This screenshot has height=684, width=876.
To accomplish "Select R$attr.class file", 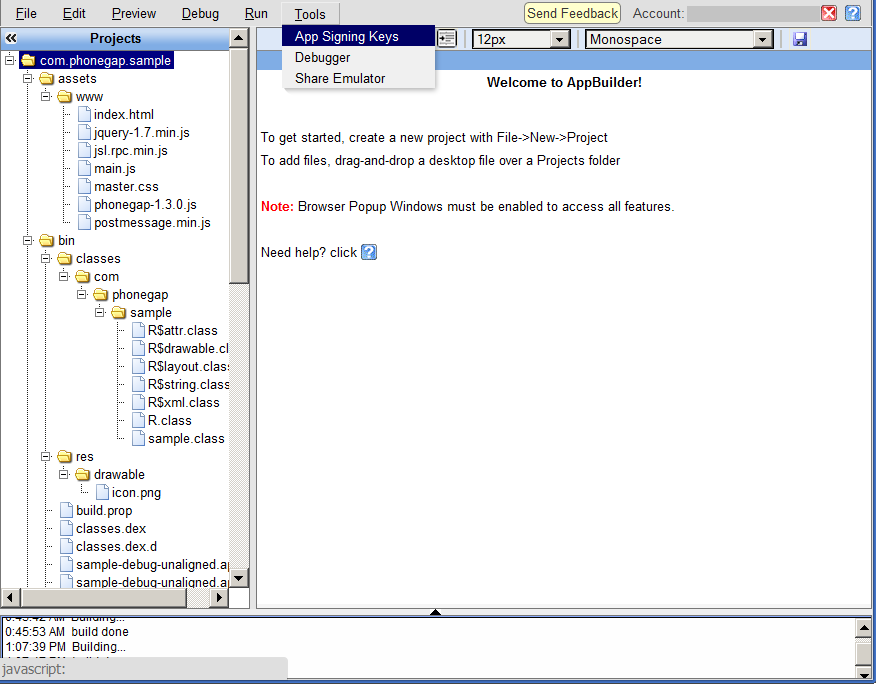I will coord(183,330).
